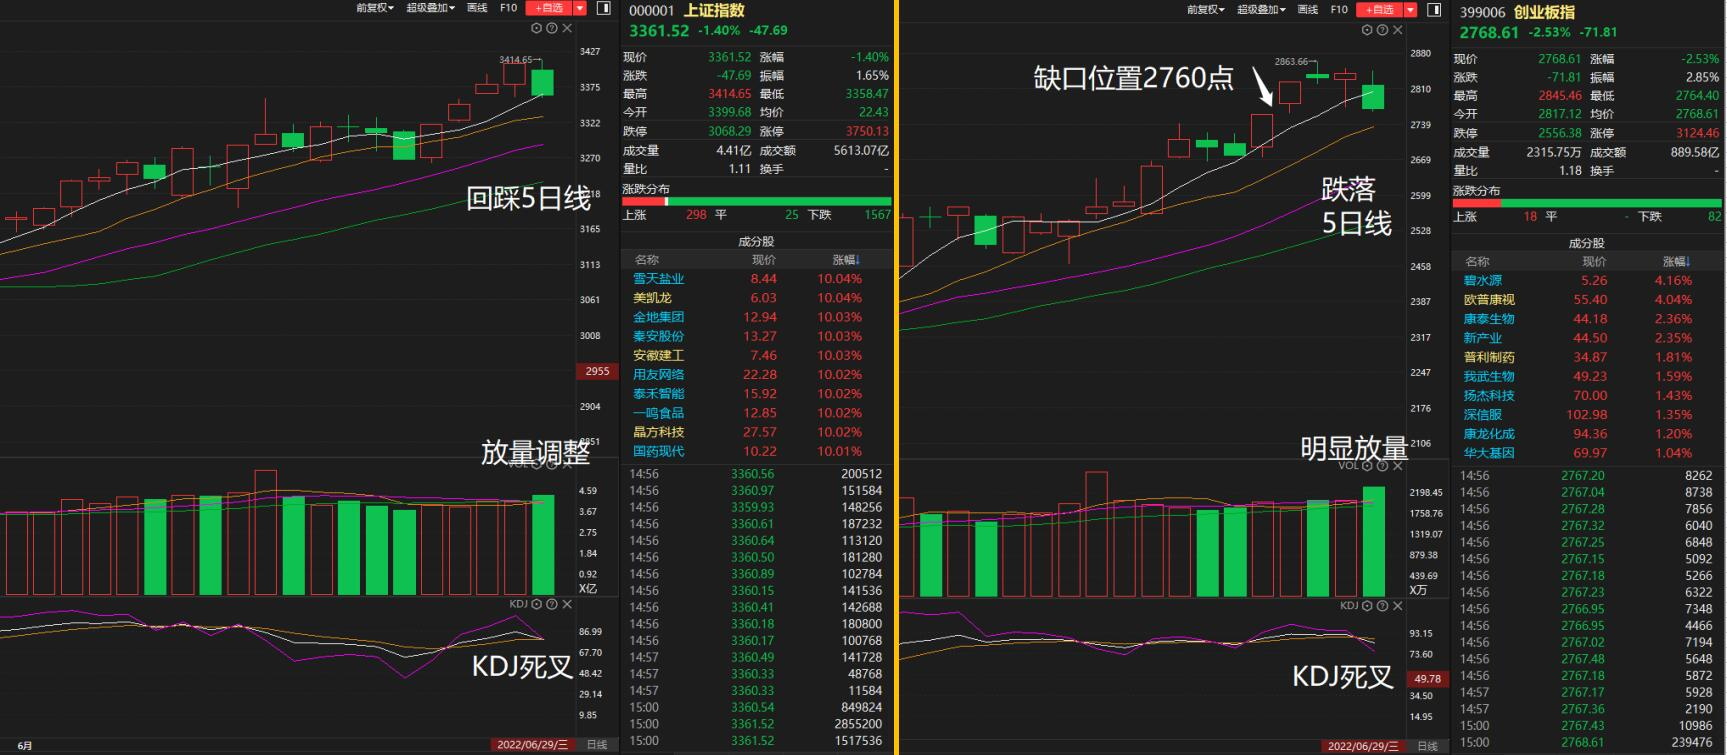Open stock 扬杰科技 in ChiNext list
The image size is (1727, 755).
[x=1489, y=396]
